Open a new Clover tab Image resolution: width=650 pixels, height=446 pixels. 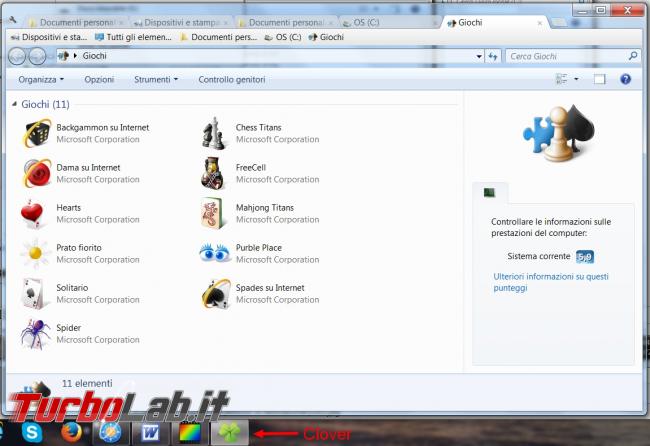pos(559,22)
